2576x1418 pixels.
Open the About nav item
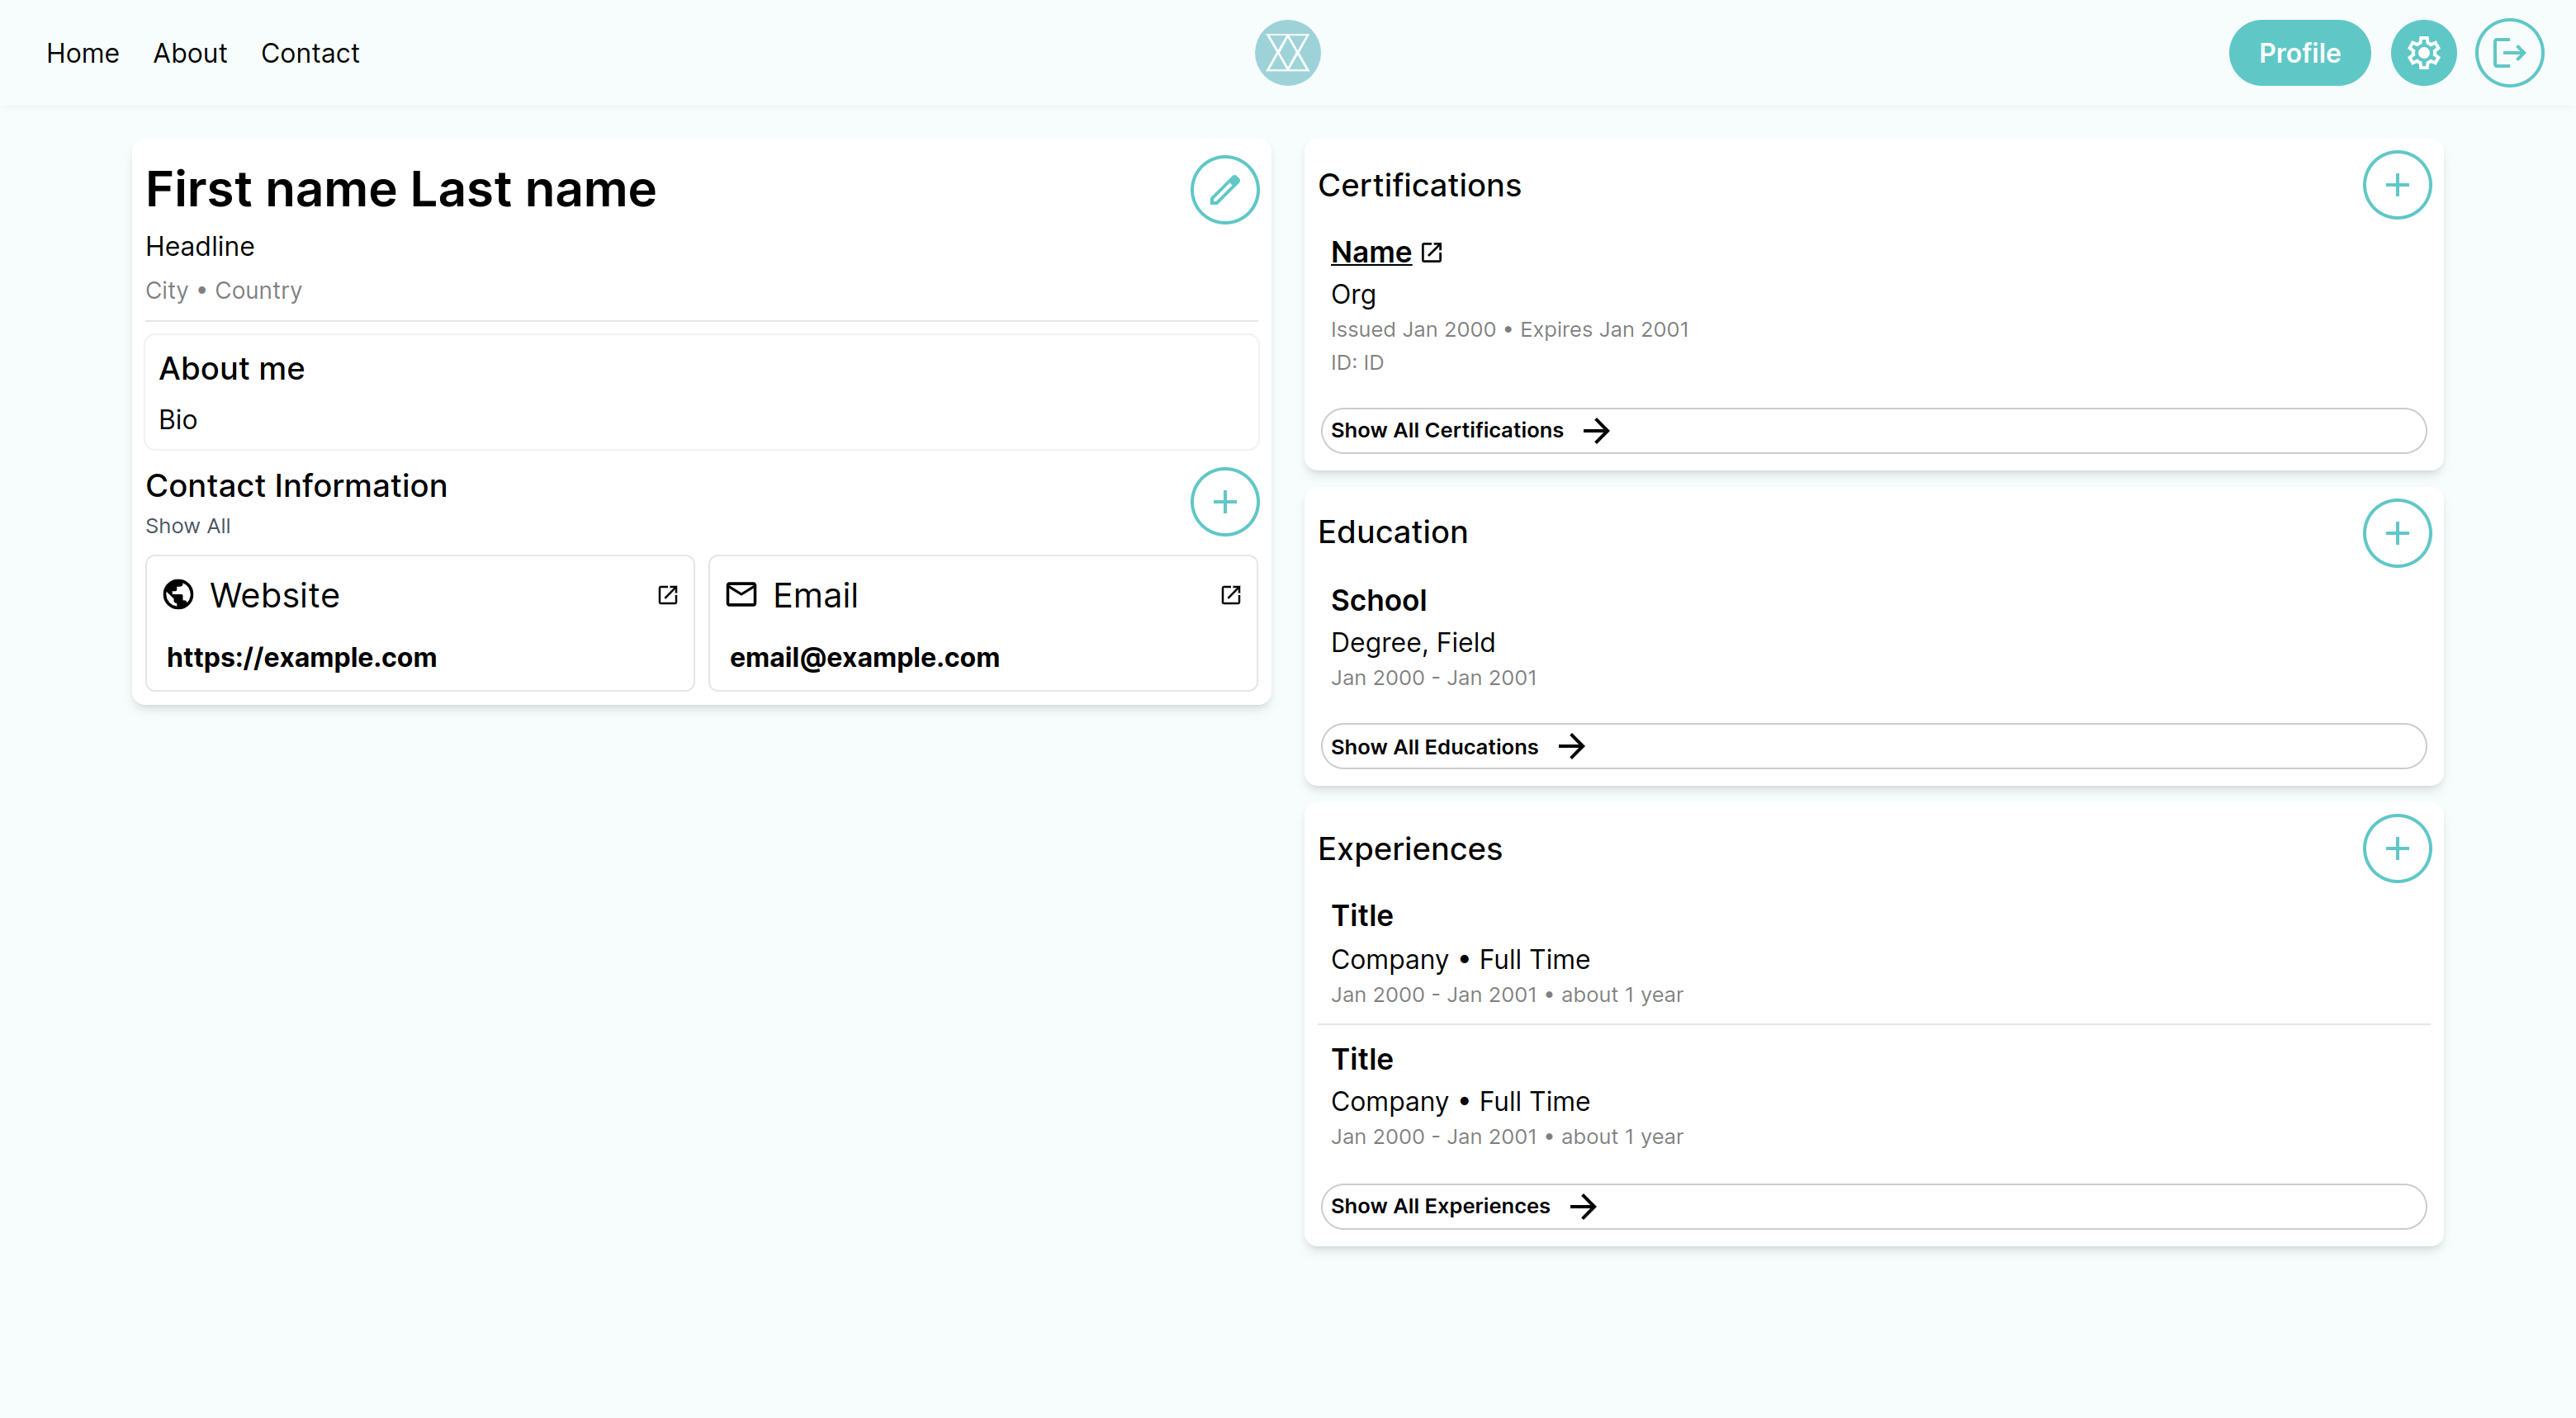[190, 53]
